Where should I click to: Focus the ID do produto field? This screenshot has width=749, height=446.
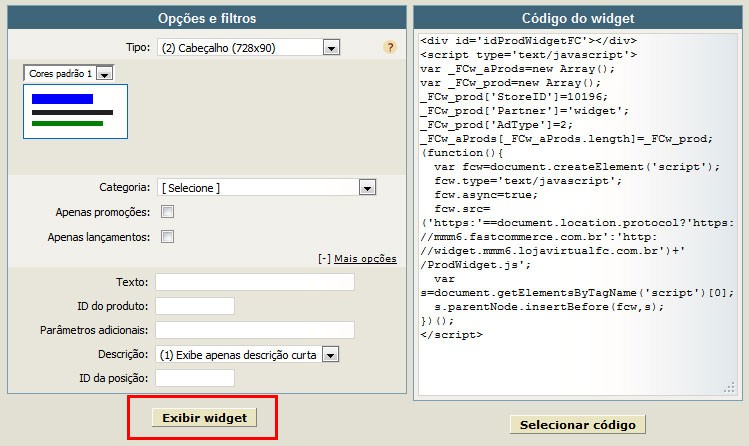pos(195,306)
